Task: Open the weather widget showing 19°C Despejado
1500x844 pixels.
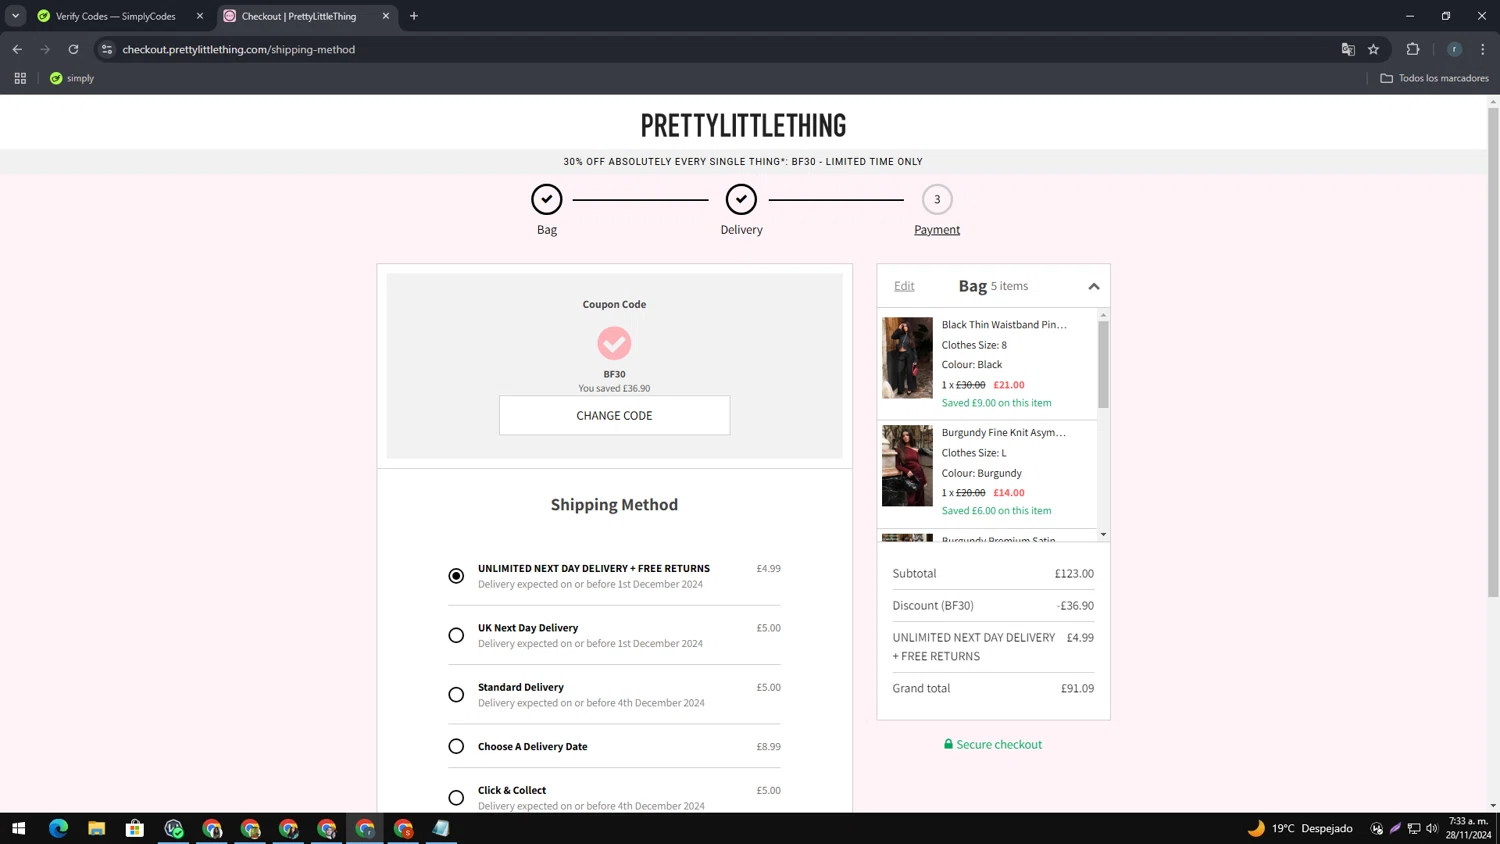Action: (x=1300, y=828)
